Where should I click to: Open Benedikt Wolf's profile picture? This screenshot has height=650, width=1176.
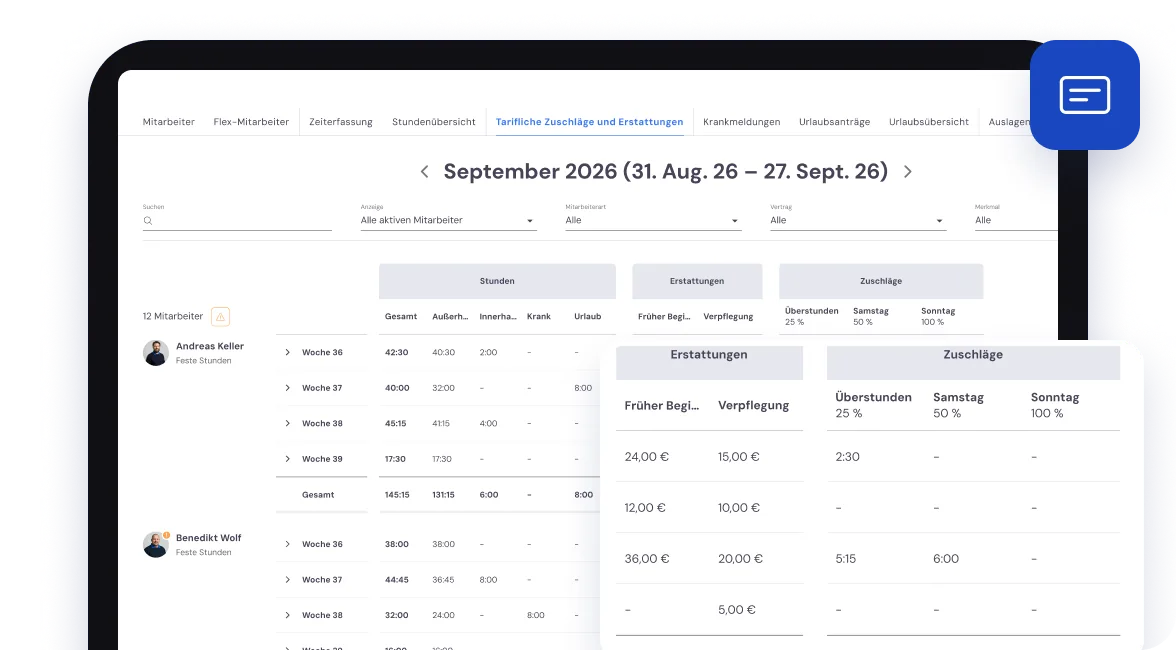point(156,545)
